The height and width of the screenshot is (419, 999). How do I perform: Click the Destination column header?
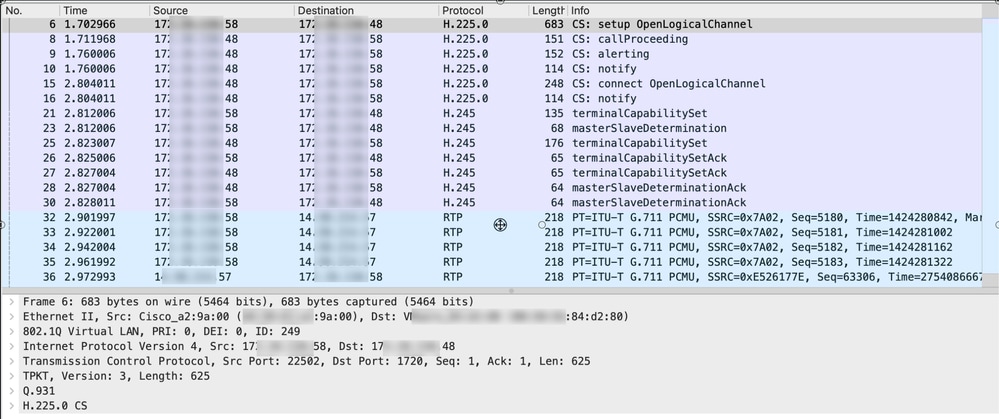point(367,11)
